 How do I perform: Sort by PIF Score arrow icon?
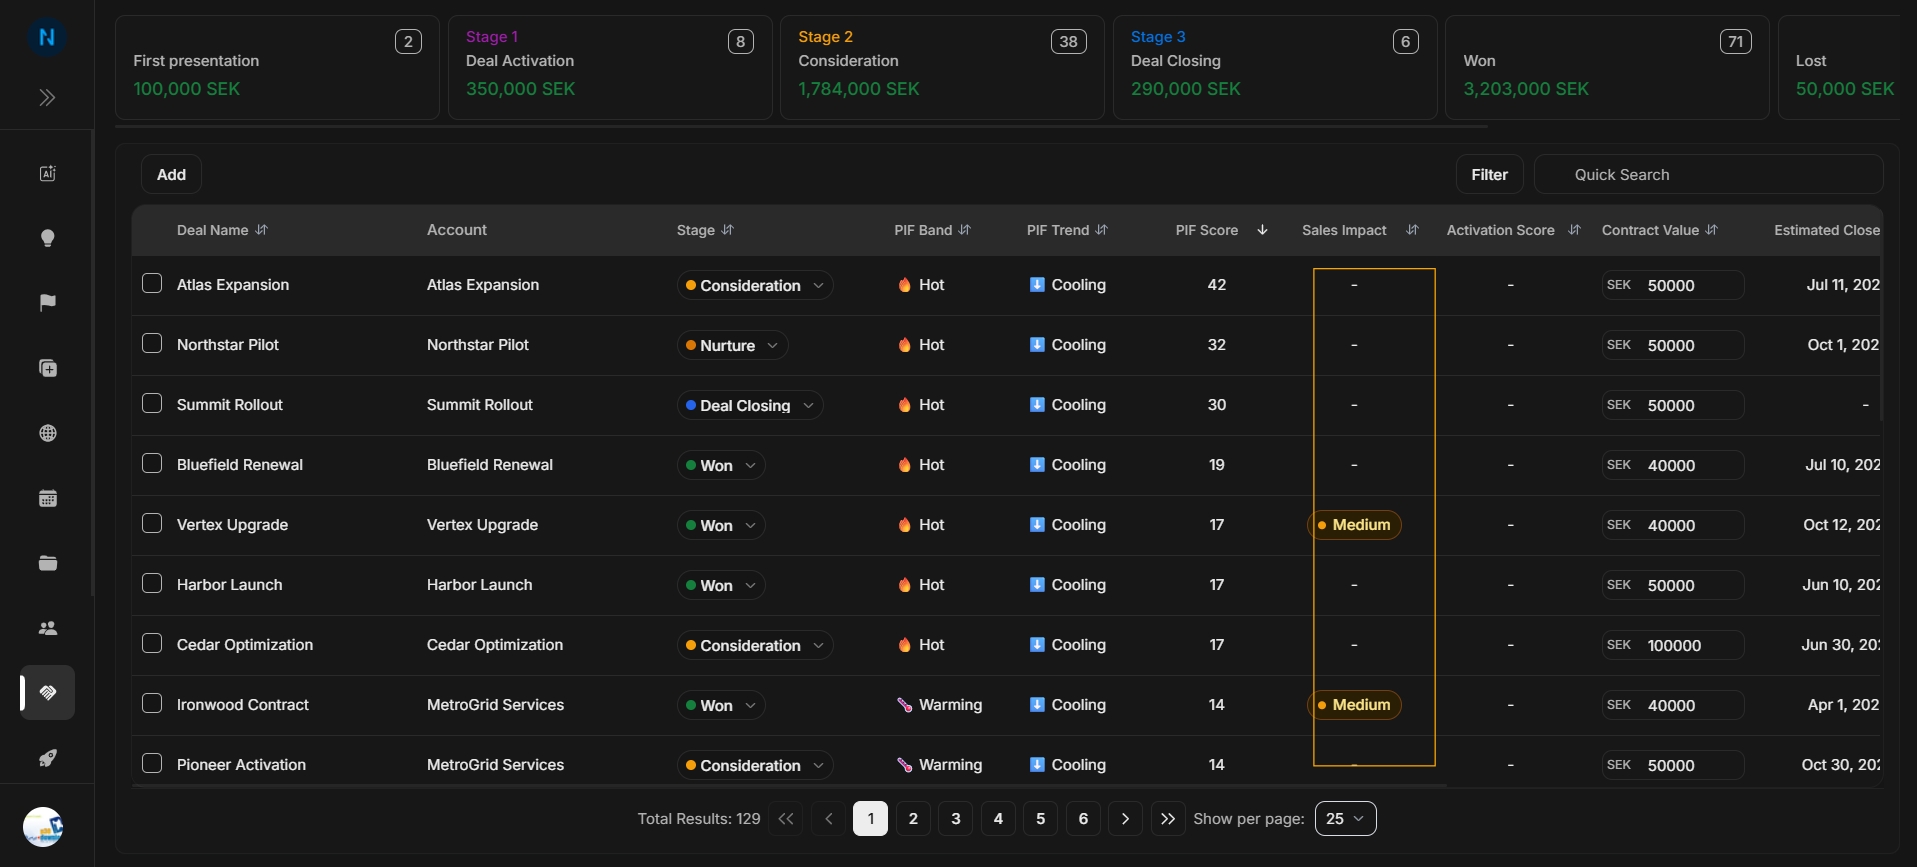tap(1262, 230)
